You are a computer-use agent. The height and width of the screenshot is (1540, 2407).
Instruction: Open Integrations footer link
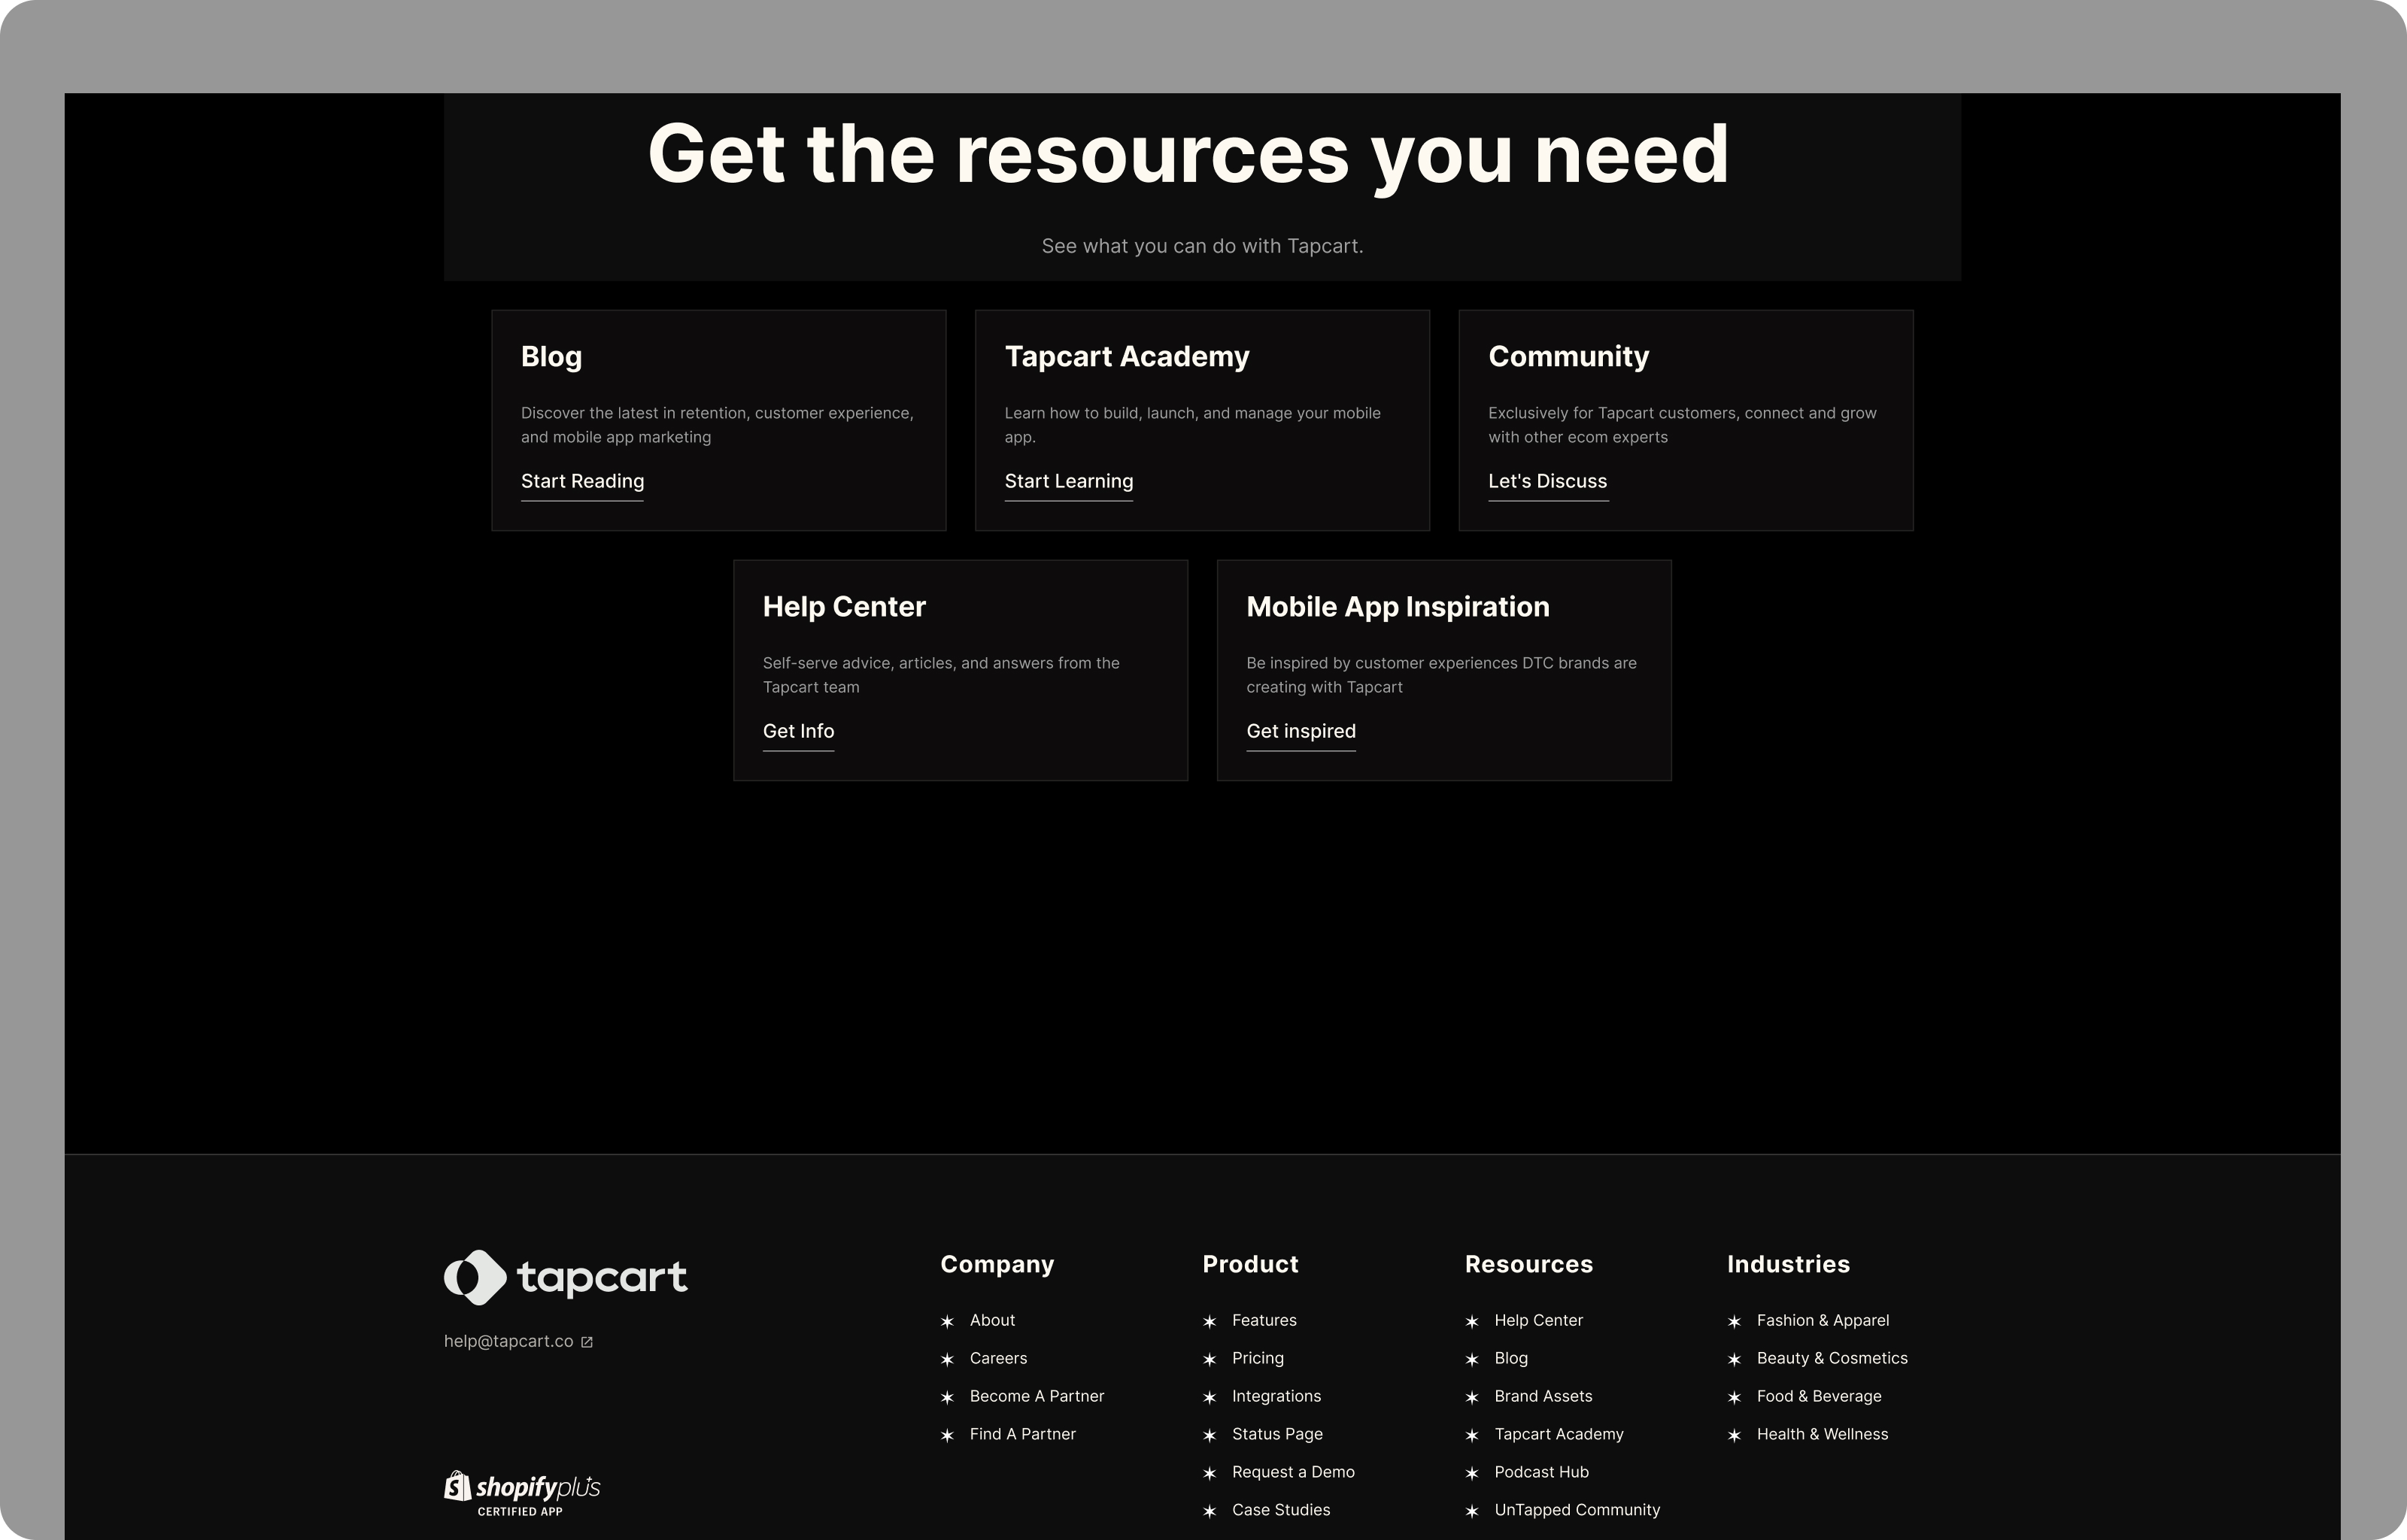[x=1276, y=1396]
